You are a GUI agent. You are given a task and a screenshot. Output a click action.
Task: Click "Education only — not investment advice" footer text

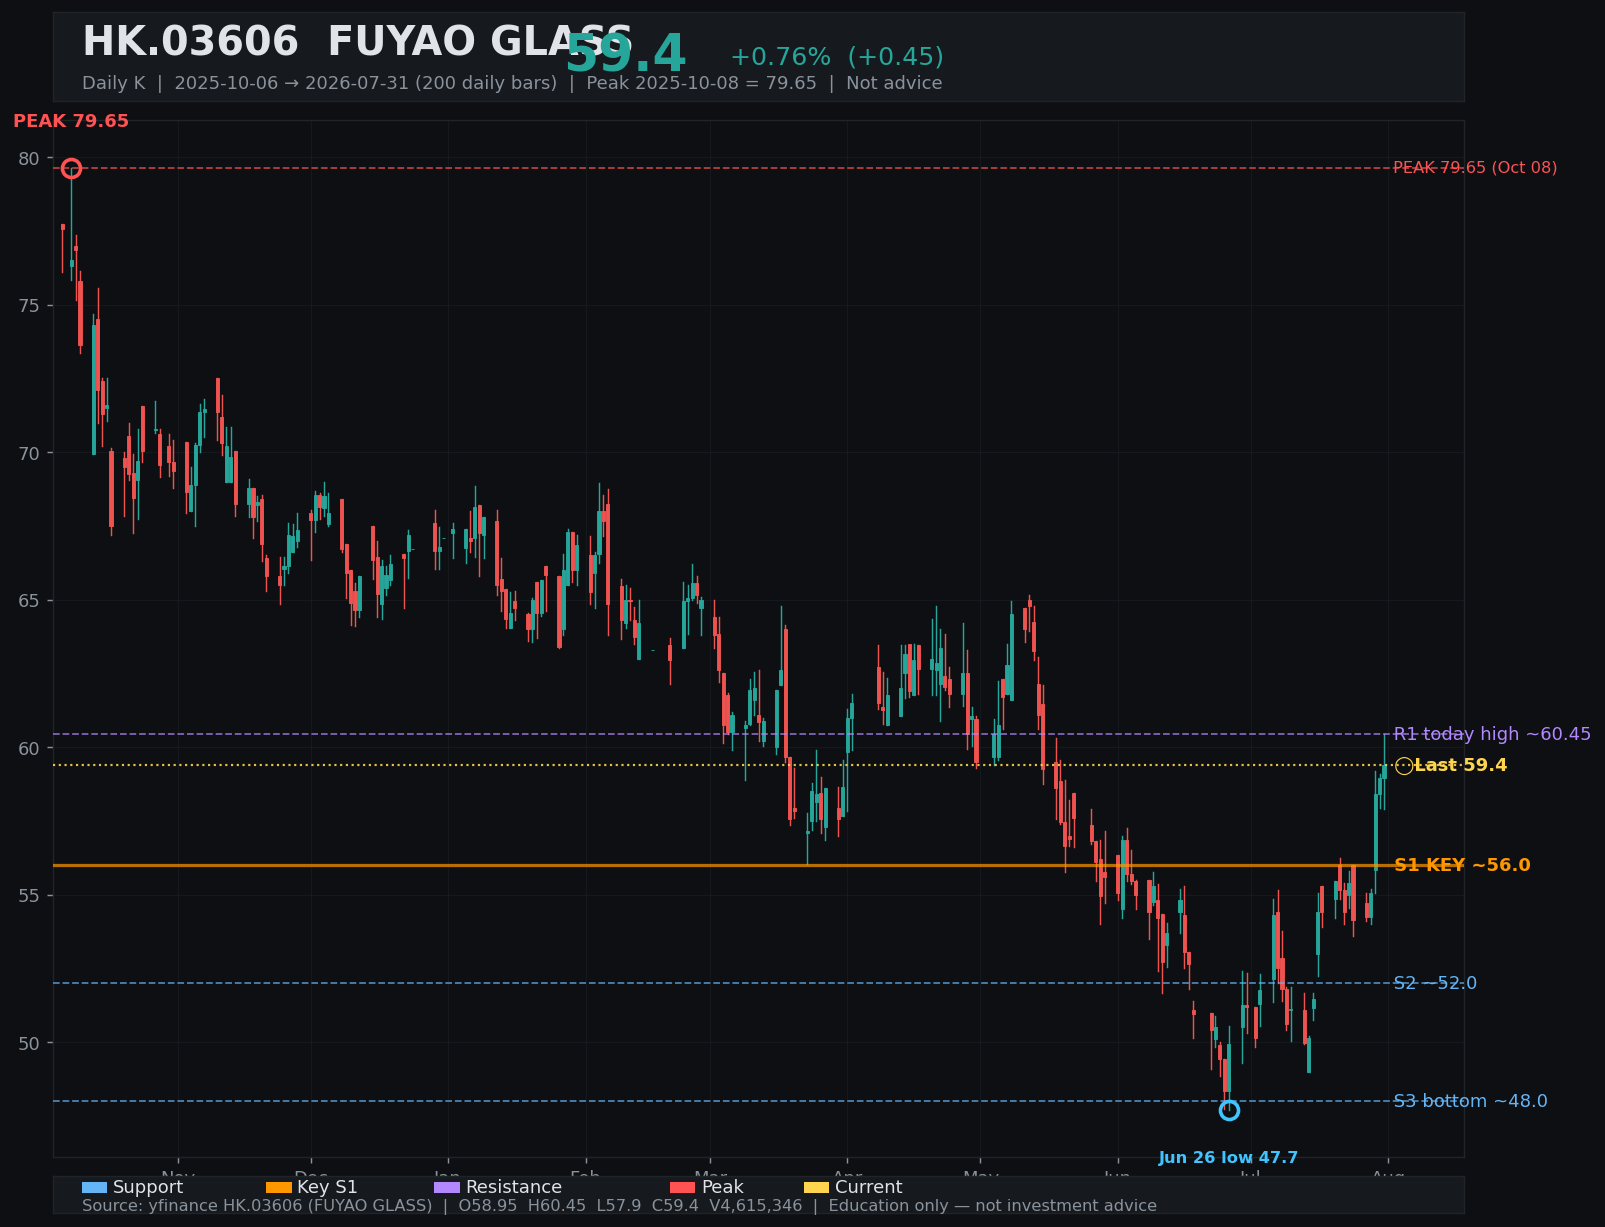[x=992, y=1206]
